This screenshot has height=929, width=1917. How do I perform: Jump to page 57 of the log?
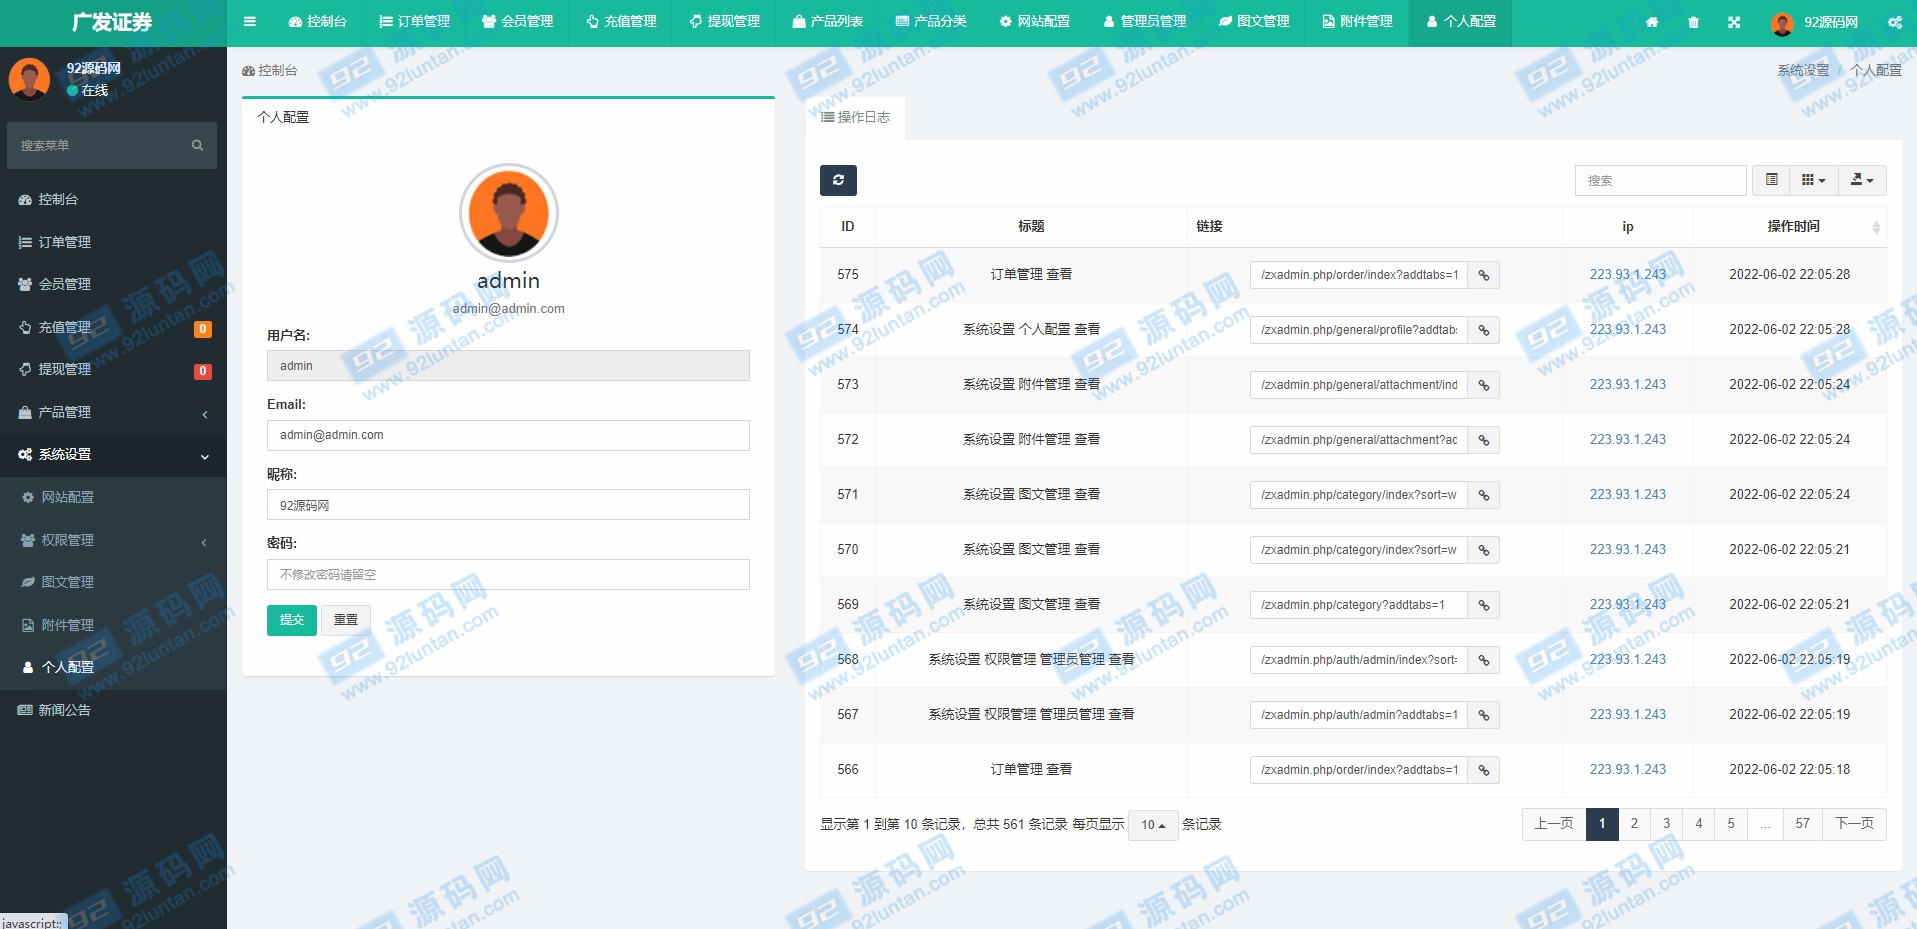[x=1803, y=824]
